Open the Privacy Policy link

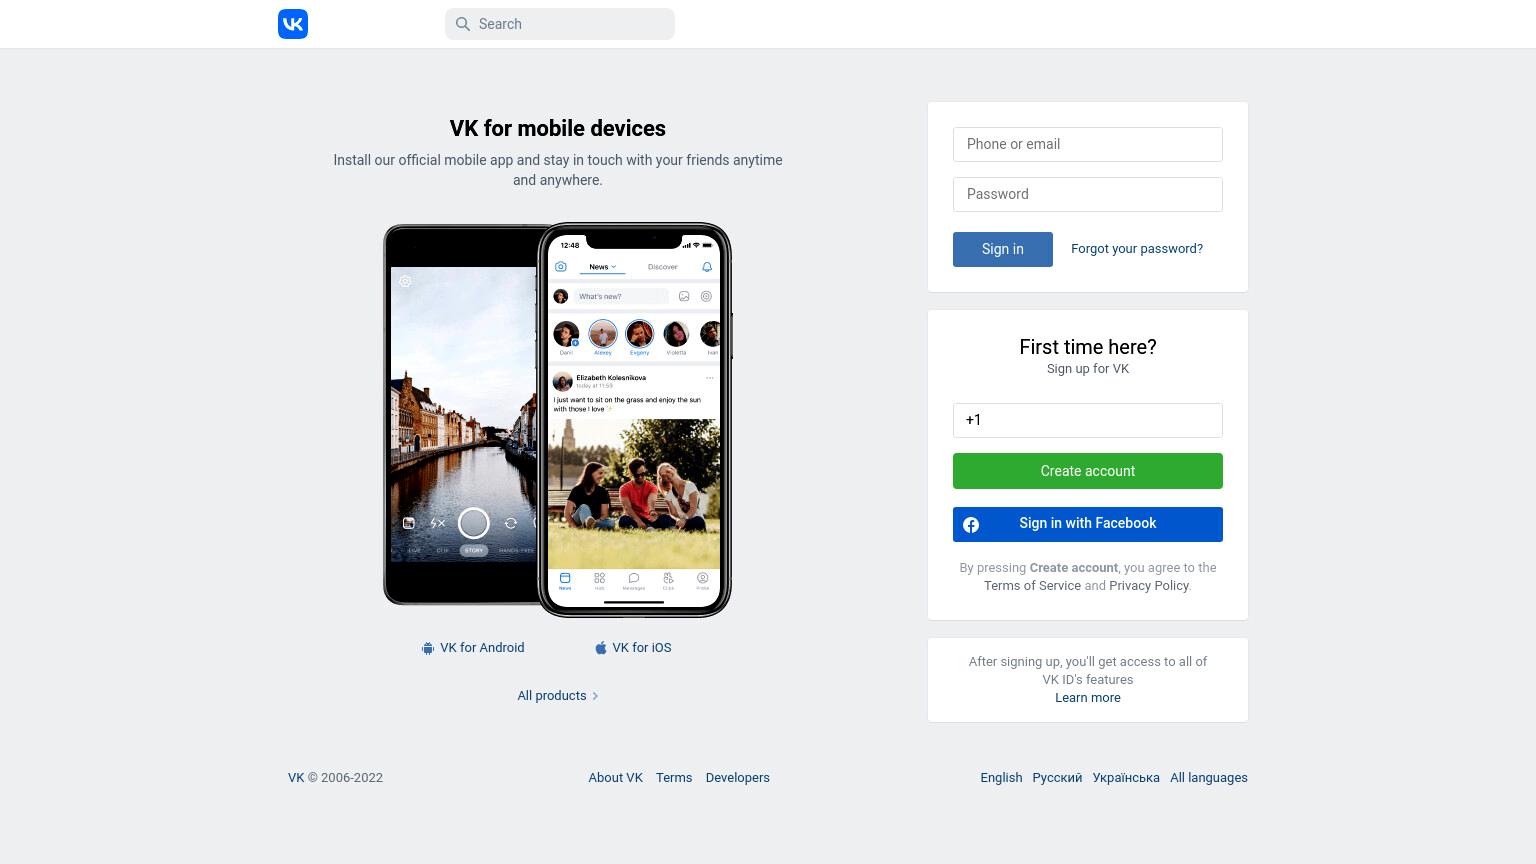(1149, 586)
